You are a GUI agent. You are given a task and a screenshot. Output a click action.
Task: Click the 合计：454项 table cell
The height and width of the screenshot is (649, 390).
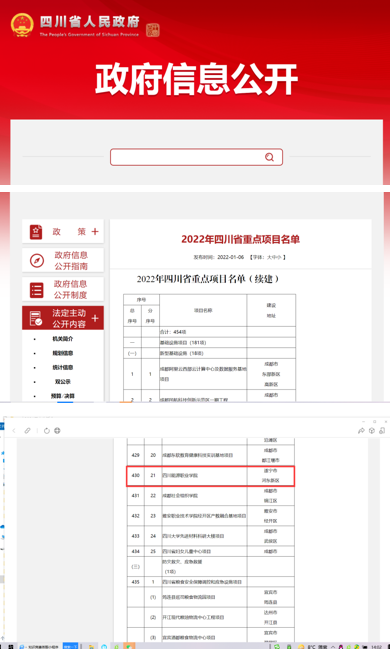coord(203,332)
